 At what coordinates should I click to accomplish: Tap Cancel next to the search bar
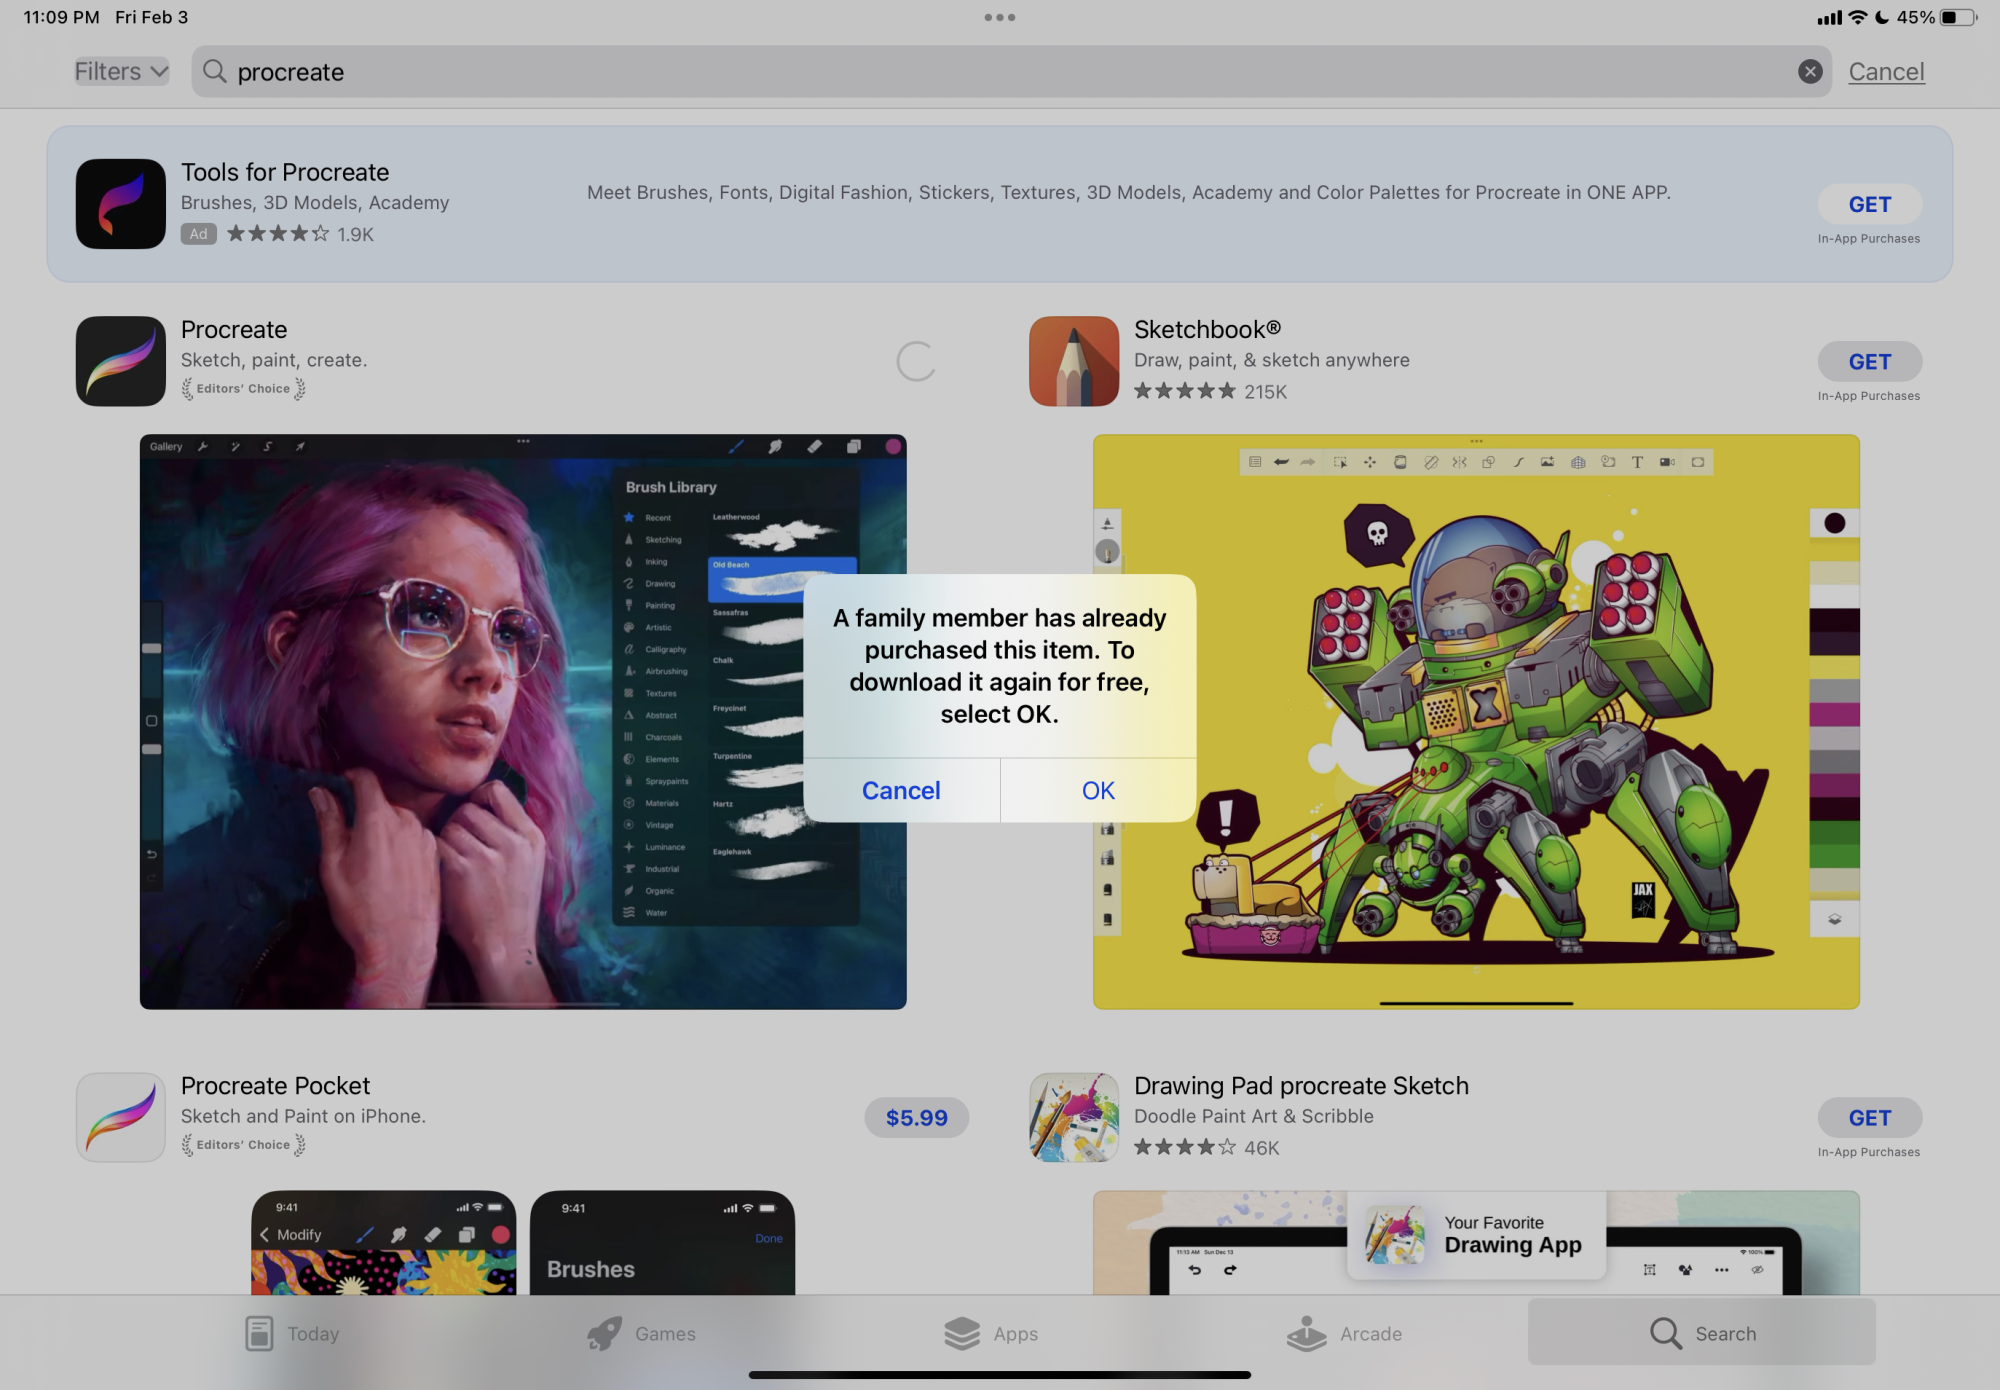(1885, 71)
